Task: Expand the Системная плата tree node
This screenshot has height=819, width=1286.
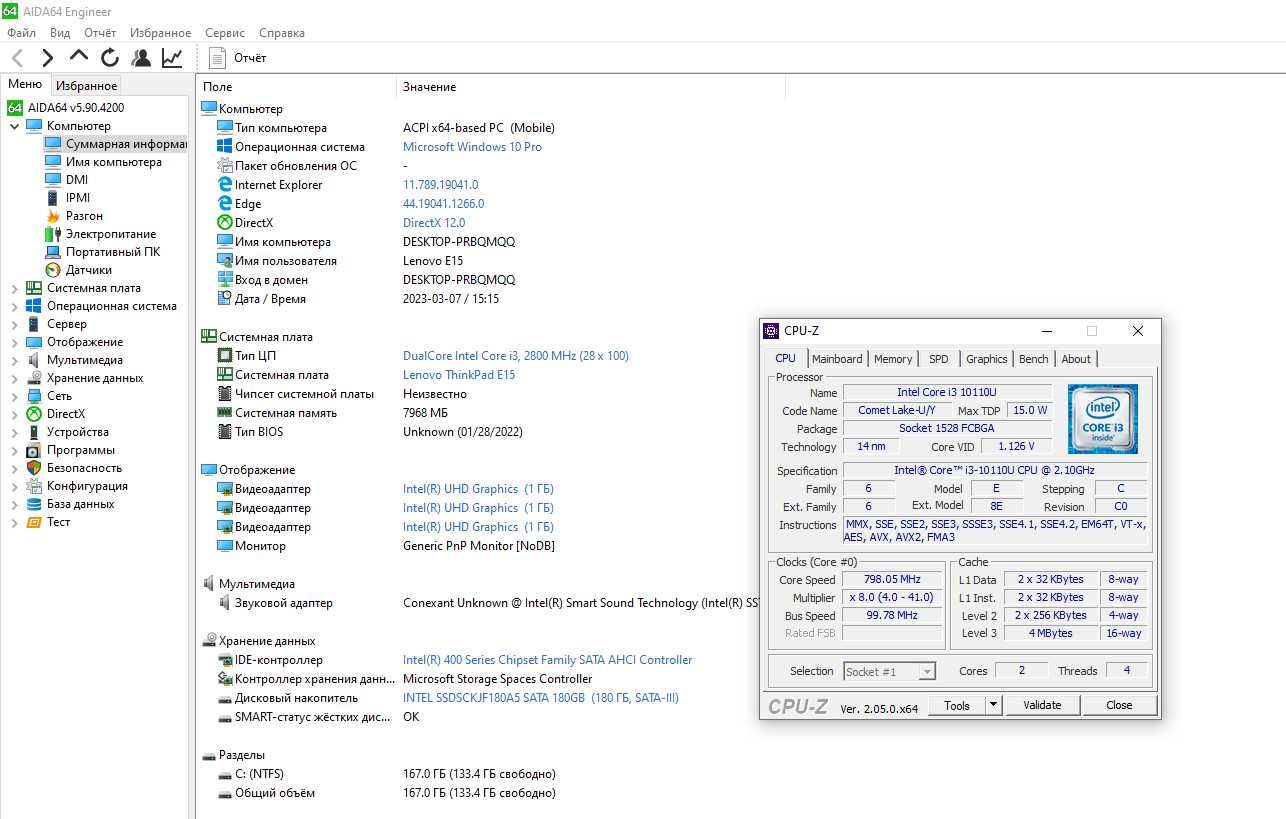Action: [14, 288]
